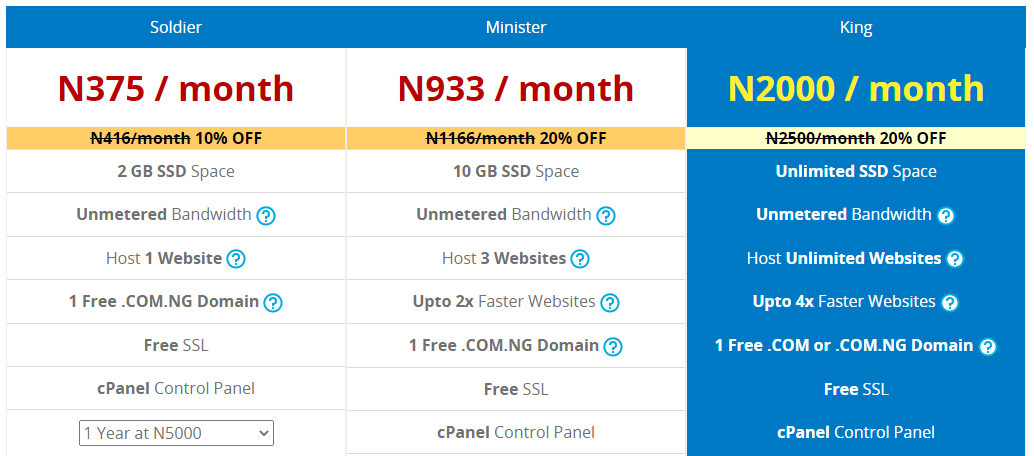Image resolution: width=1034 pixels, height=456 pixels.
Task: Click the N2500/month 20% OFF banner
Action: [856, 139]
